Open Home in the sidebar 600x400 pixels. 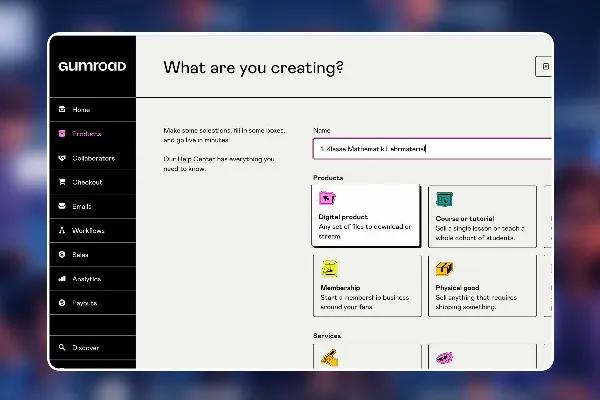pyautogui.click(x=93, y=109)
